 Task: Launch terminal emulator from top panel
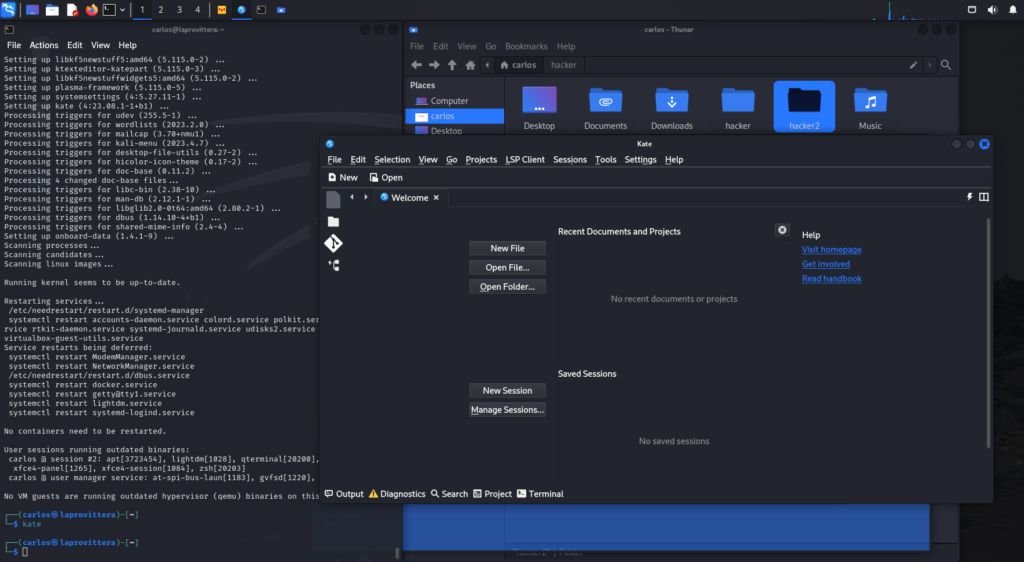pos(110,10)
